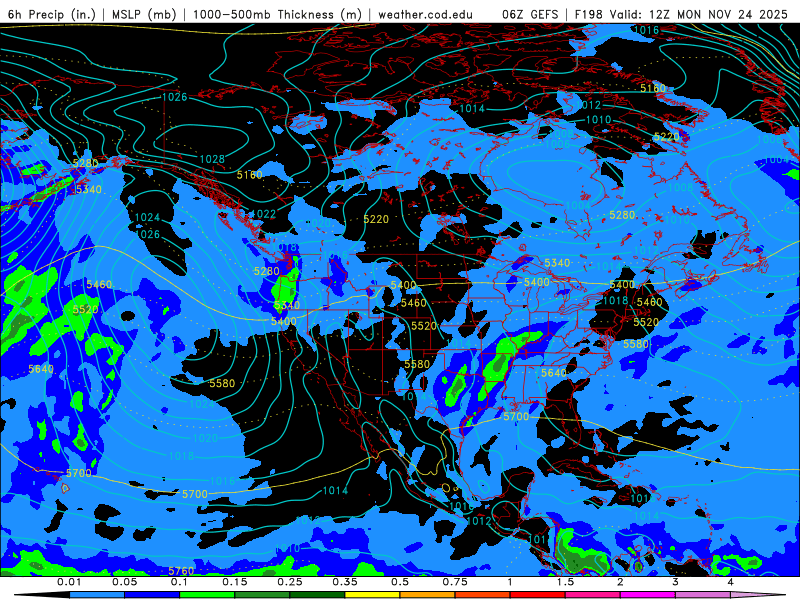Click the dark green 0.25 legend swatch
The width and height of the screenshot is (800, 600).
pyautogui.click(x=317, y=595)
